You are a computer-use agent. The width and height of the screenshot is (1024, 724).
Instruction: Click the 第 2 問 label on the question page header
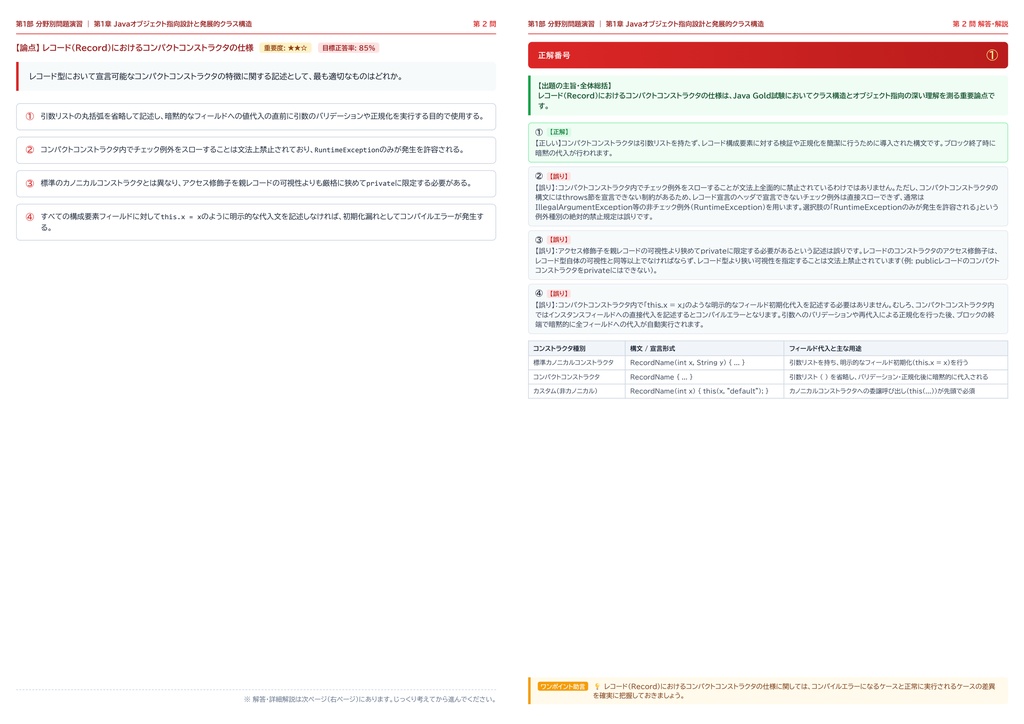pyautogui.click(x=485, y=24)
